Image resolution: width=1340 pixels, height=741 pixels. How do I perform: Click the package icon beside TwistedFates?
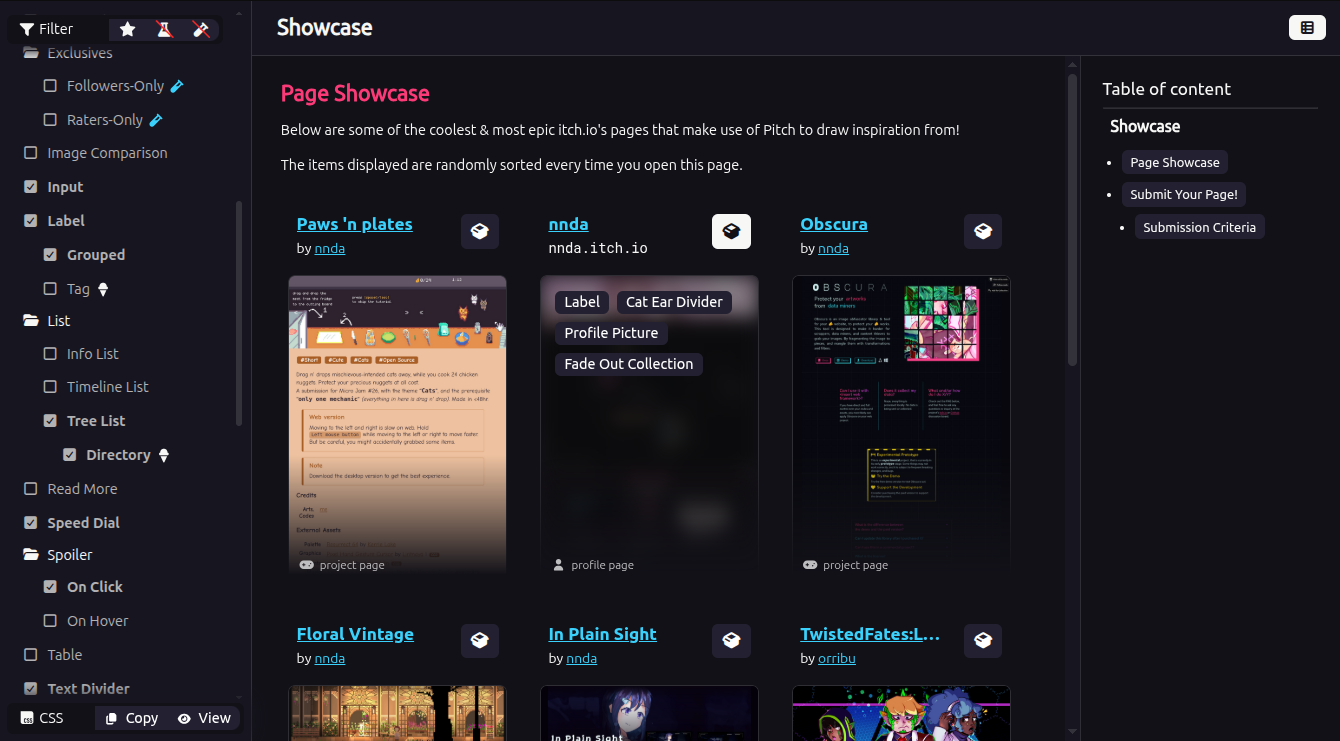tap(983, 641)
